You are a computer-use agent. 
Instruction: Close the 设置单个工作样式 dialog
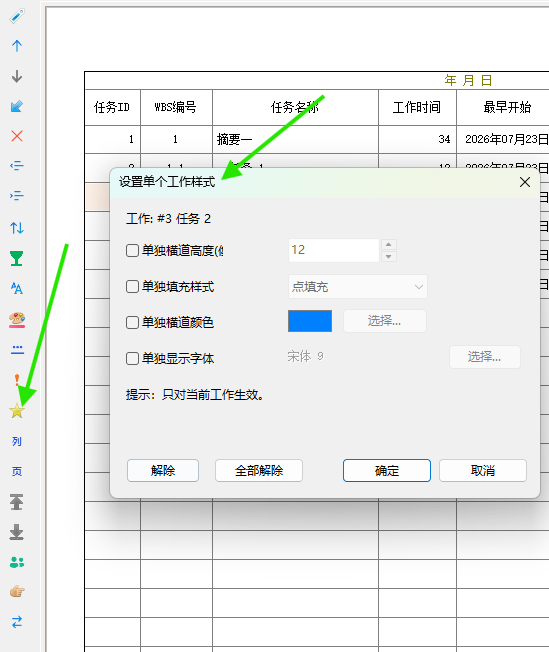525,182
